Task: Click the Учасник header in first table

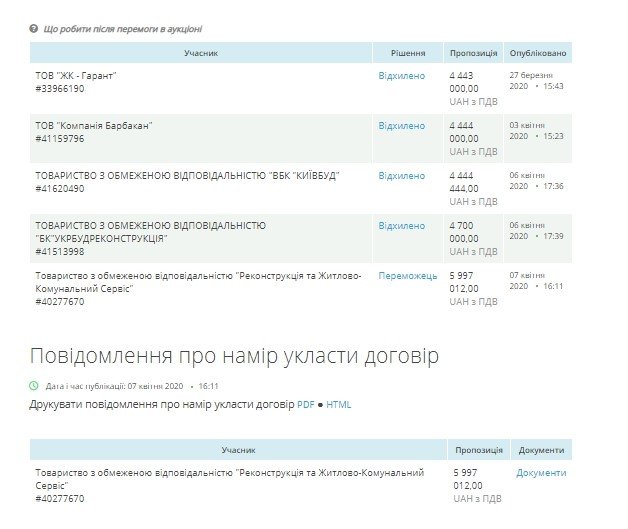Action: pyautogui.click(x=201, y=53)
